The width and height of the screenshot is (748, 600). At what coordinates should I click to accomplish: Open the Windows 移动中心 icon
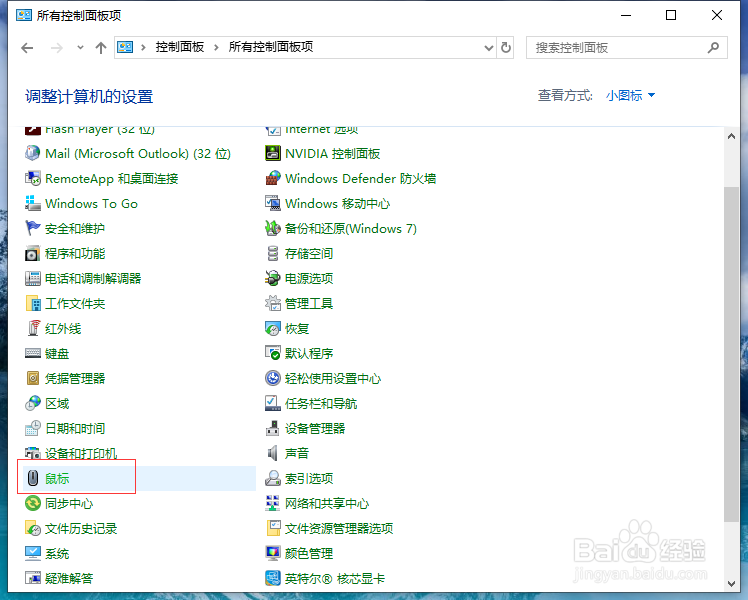point(272,204)
